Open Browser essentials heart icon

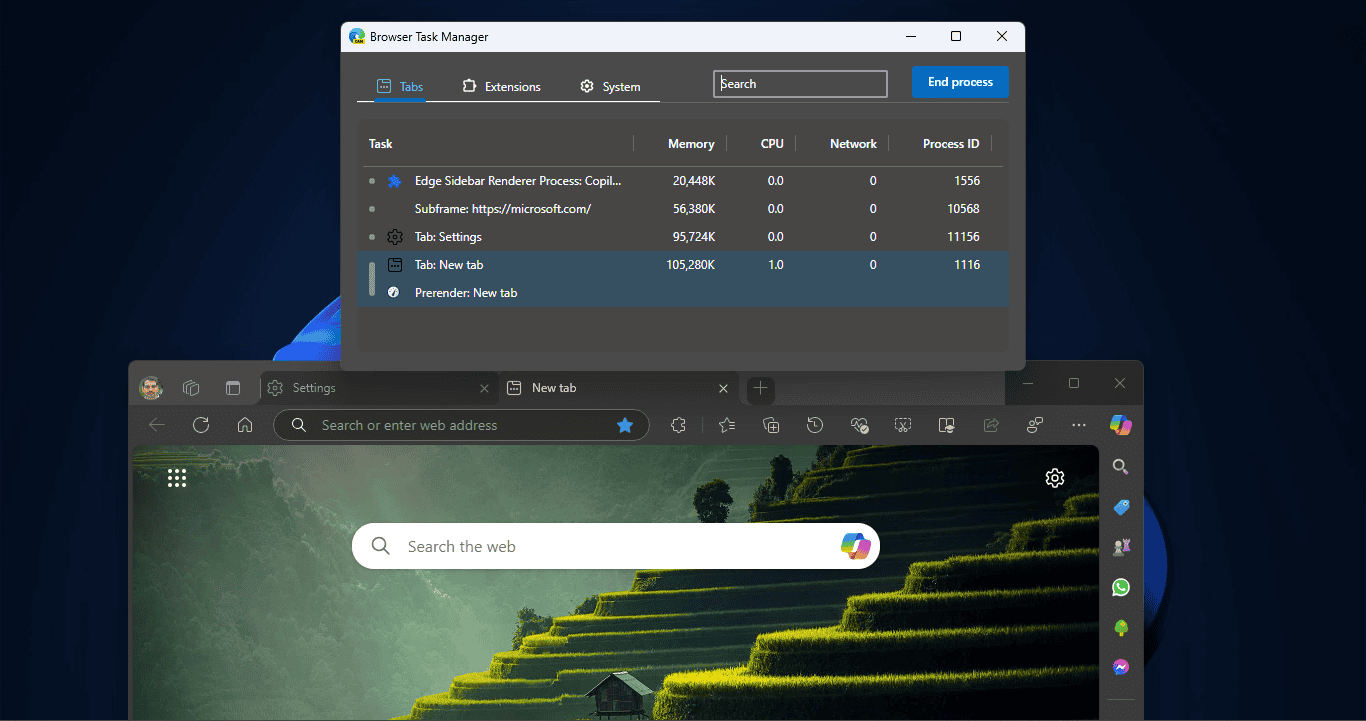(x=859, y=425)
